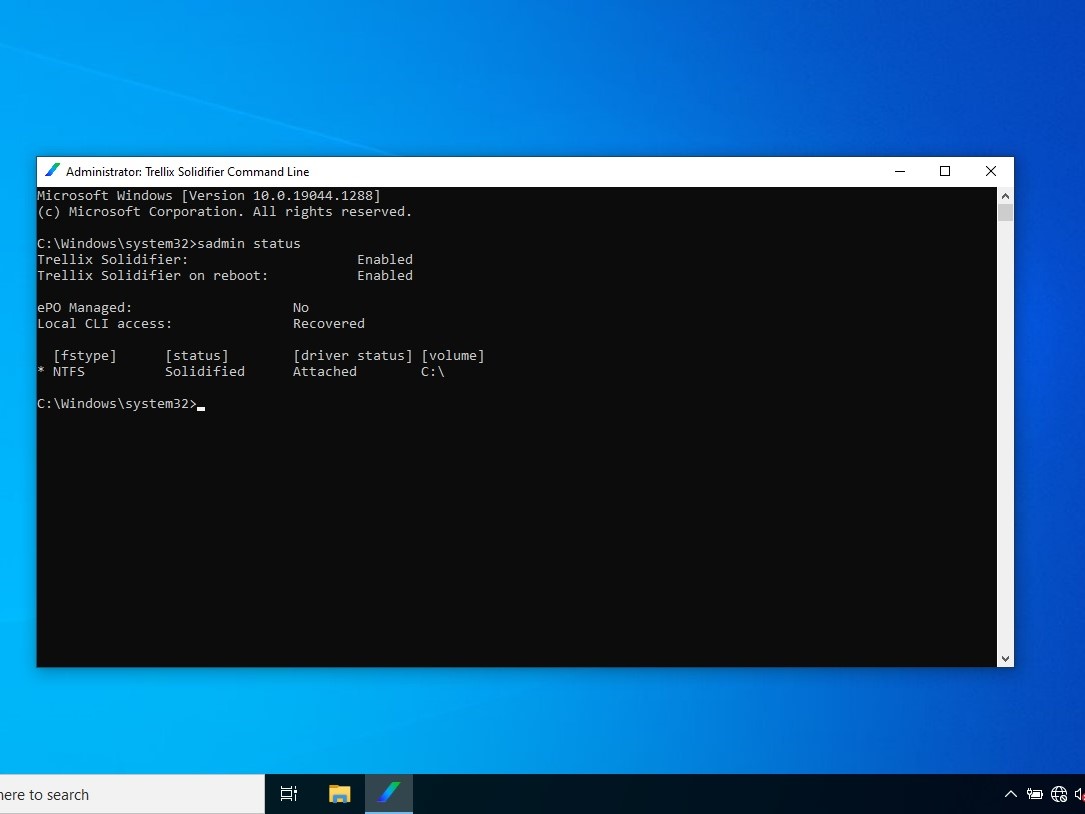Open the Trellix Solidifier title bar icon menu

(52, 171)
